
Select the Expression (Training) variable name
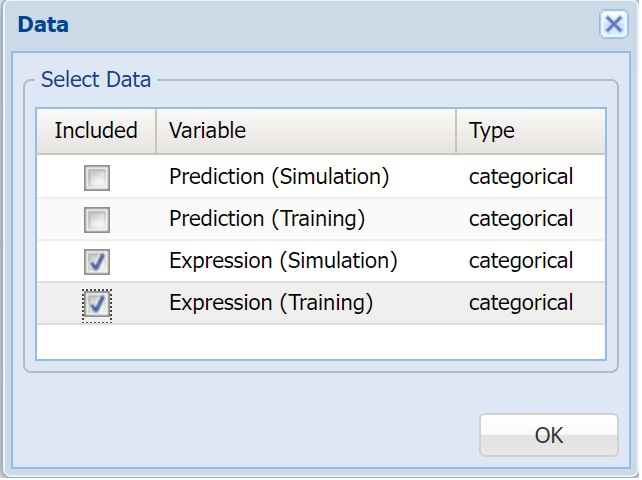[271, 303]
